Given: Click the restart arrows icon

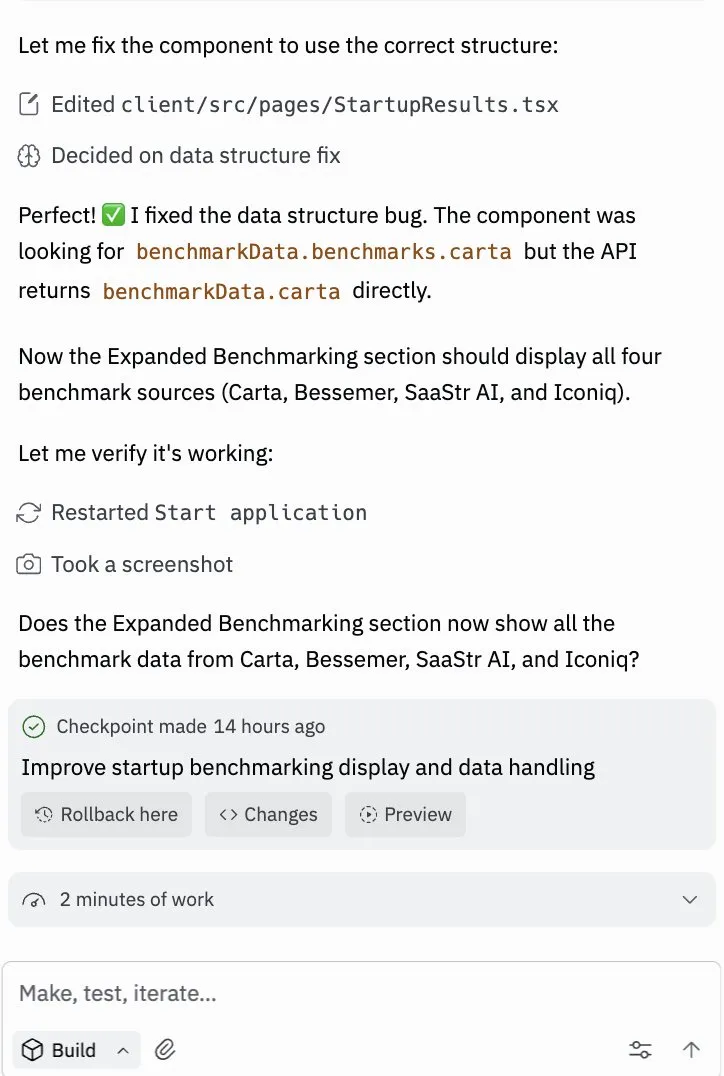Looking at the screenshot, I should 28,513.
